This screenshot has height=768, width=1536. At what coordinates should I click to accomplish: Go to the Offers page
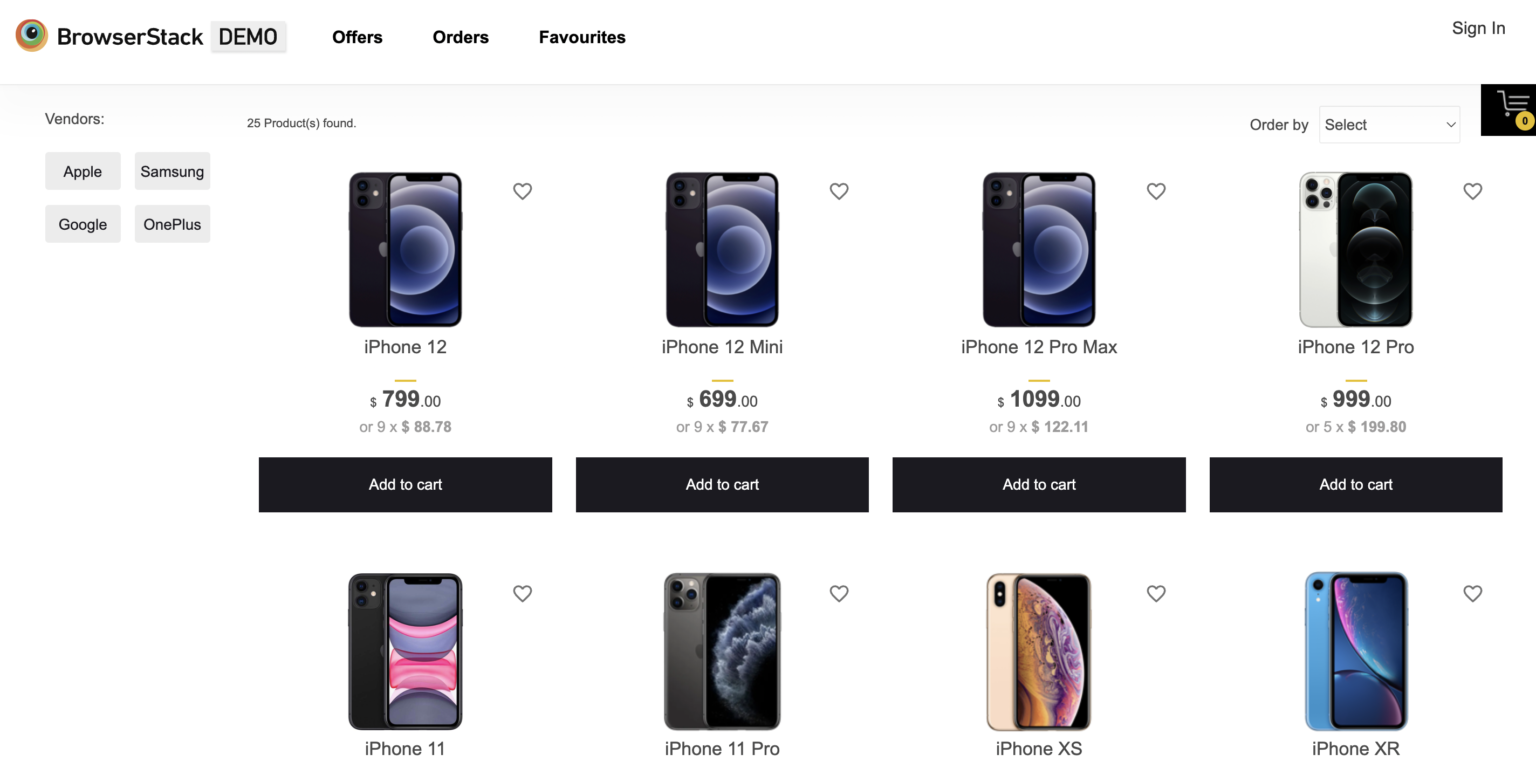tap(357, 37)
